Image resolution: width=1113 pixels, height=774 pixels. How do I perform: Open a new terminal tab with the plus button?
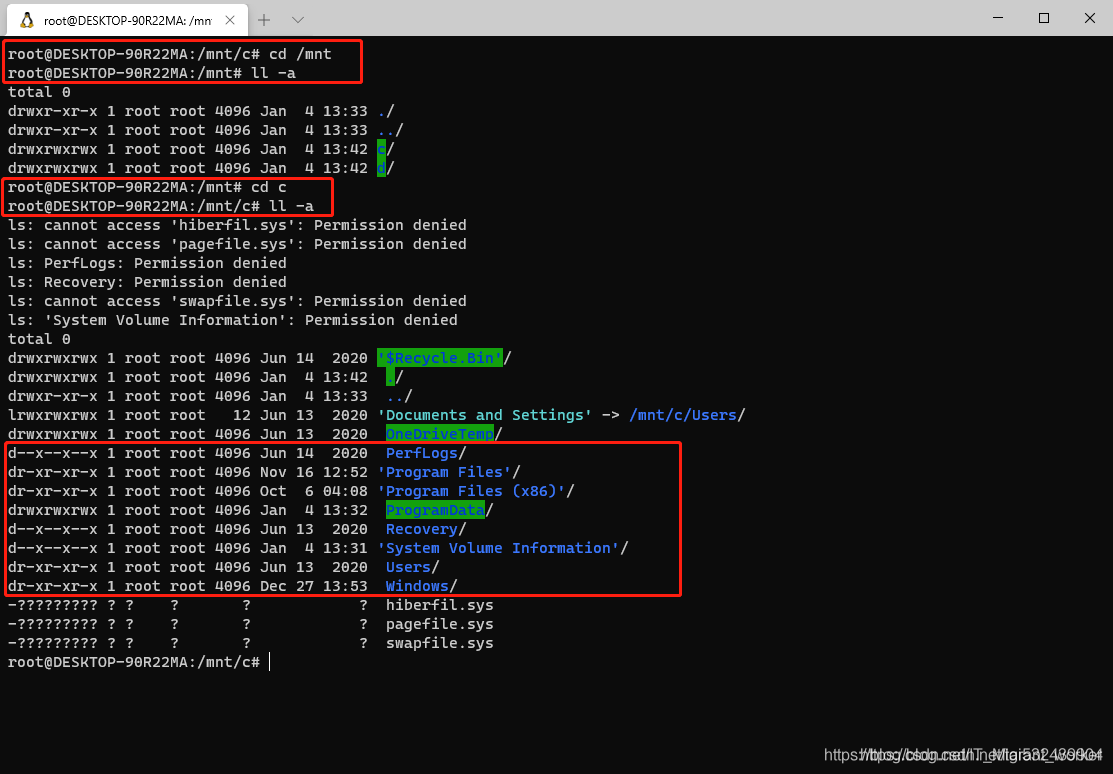(264, 20)
